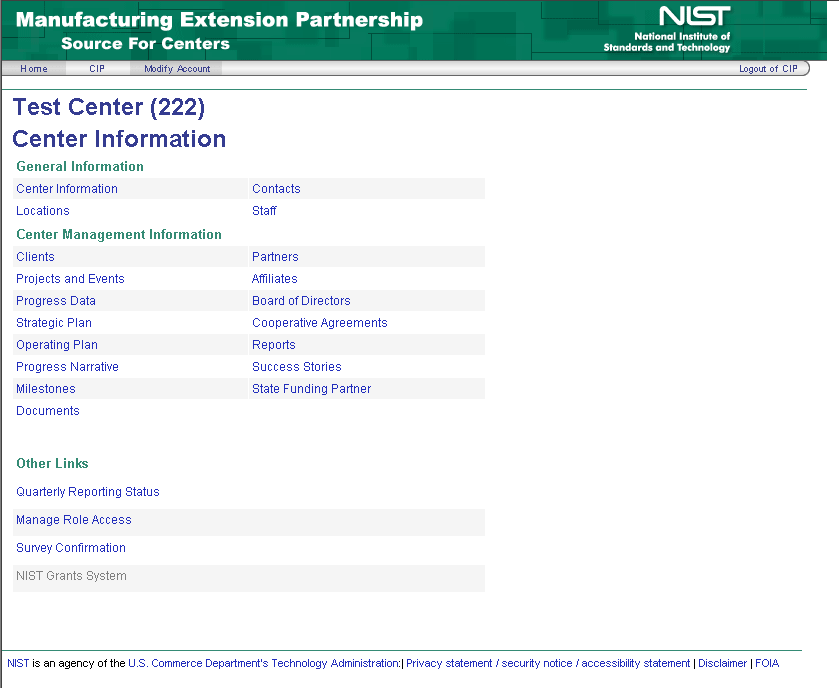
Task: View the Clients page
Action: pyautogui.click(x=35, y=257)
